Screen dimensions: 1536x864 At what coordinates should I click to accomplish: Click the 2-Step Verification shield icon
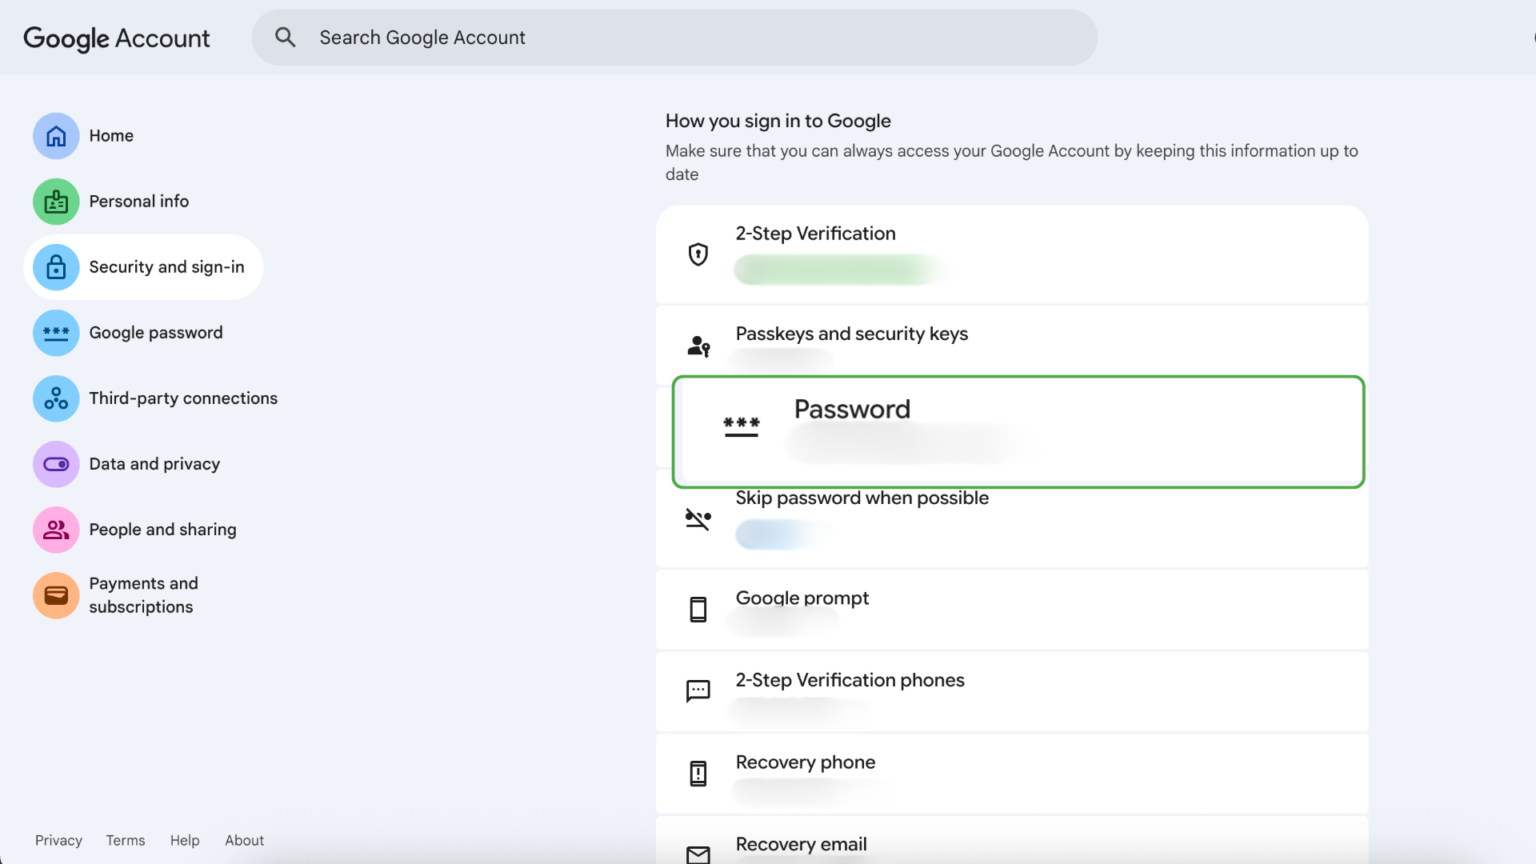[x=698, y=254]
